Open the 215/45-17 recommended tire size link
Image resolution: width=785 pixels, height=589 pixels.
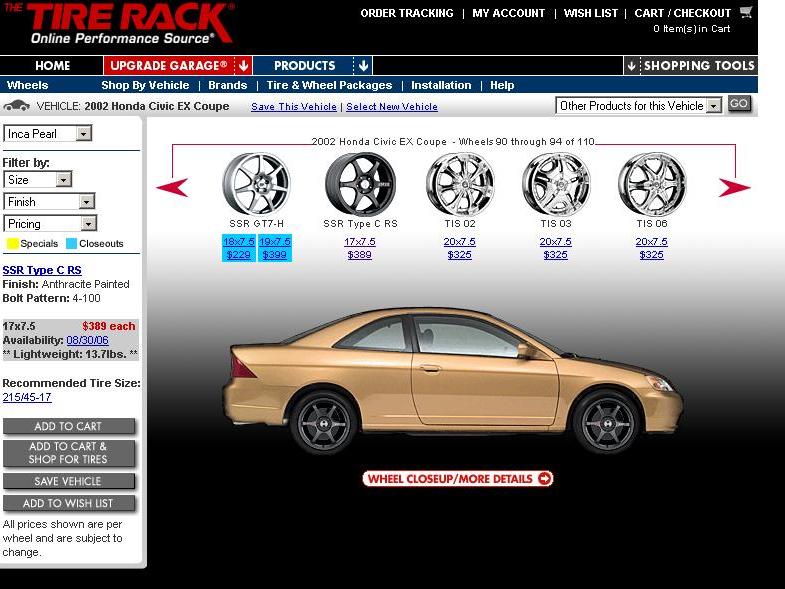tap(27, 397)
